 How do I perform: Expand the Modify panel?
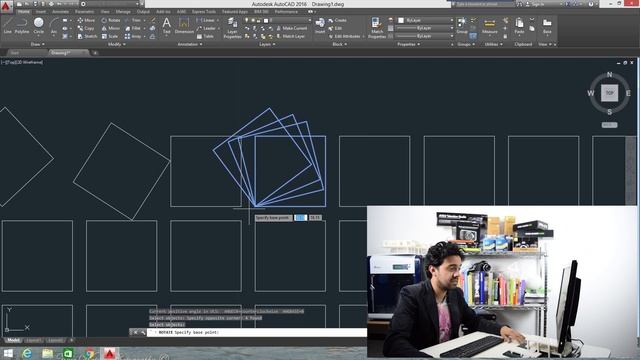(117, 44)
